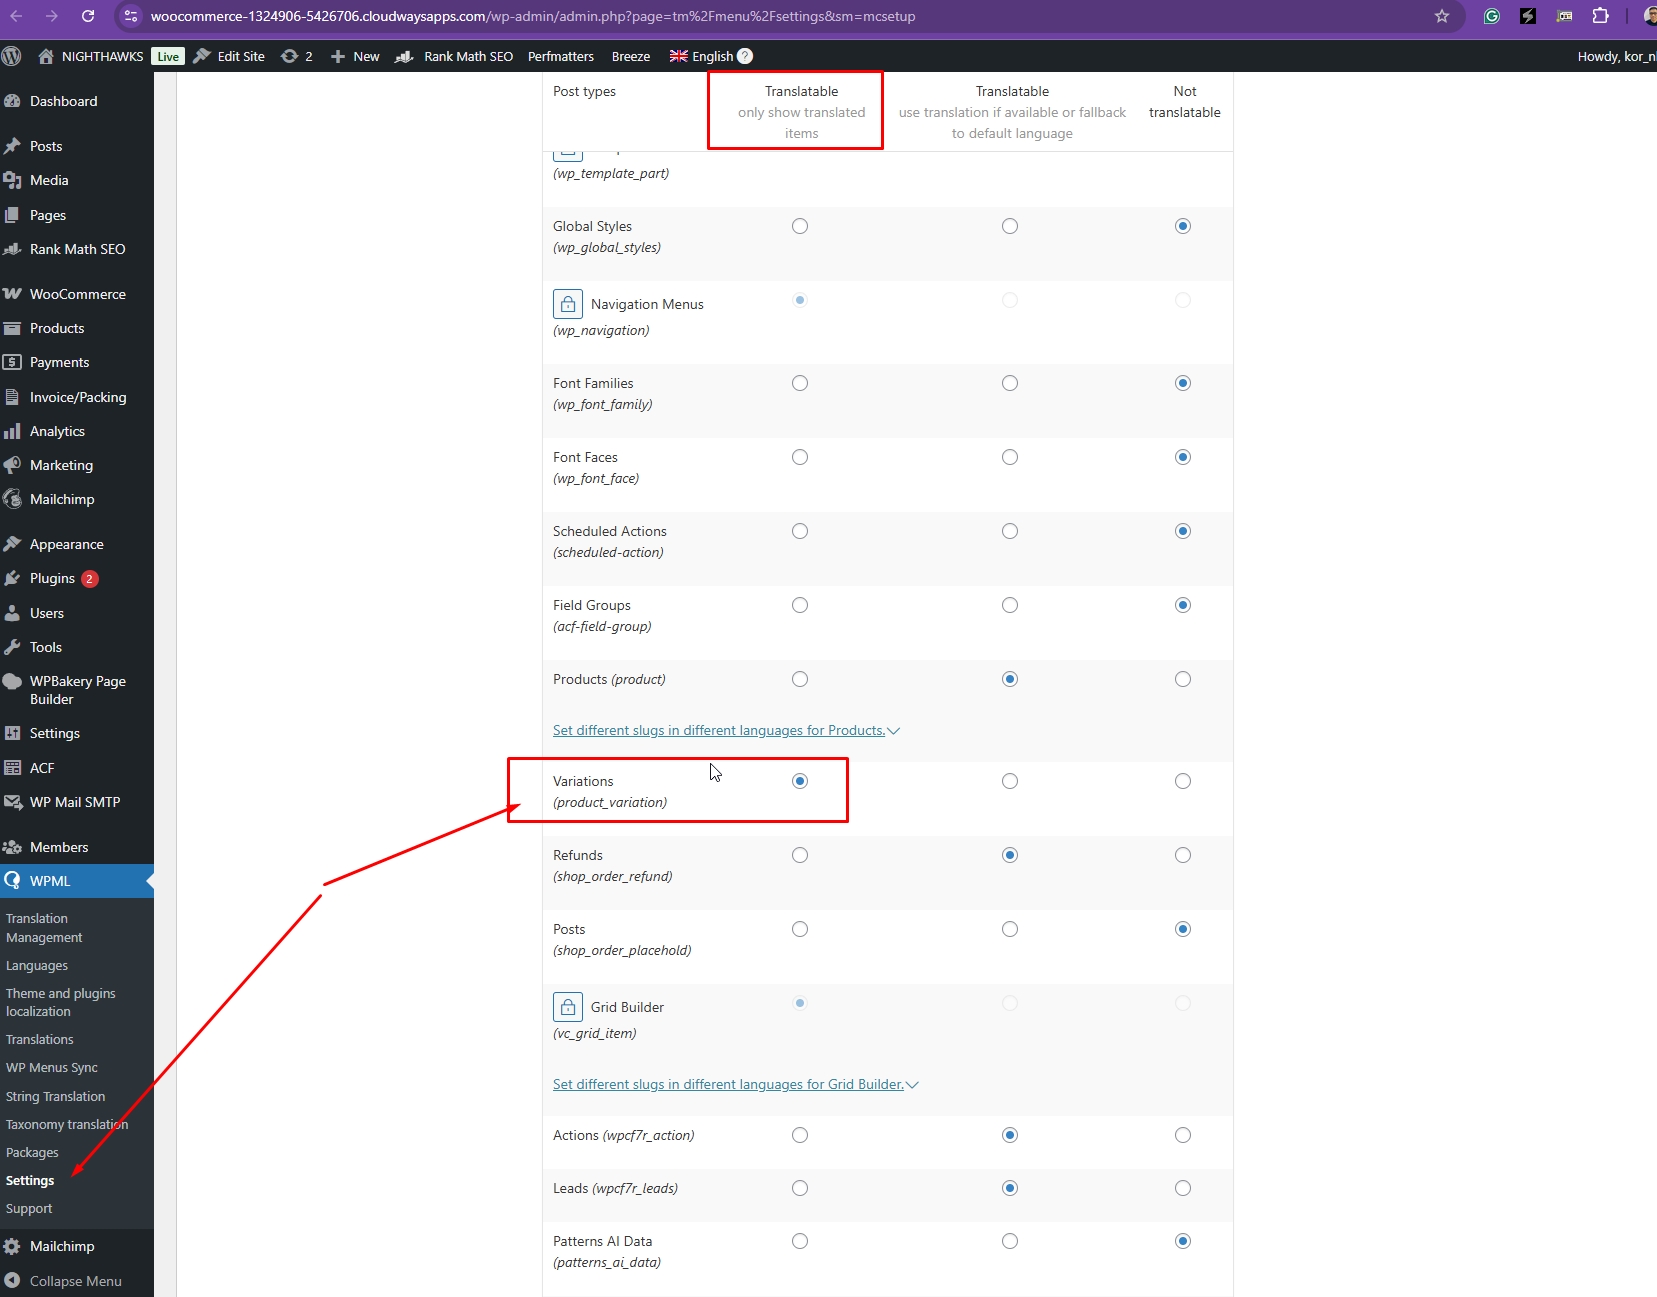Bookmark this page with the star icon
The height and width of the screenshot is (1297, 1657).
(1441, 16)
